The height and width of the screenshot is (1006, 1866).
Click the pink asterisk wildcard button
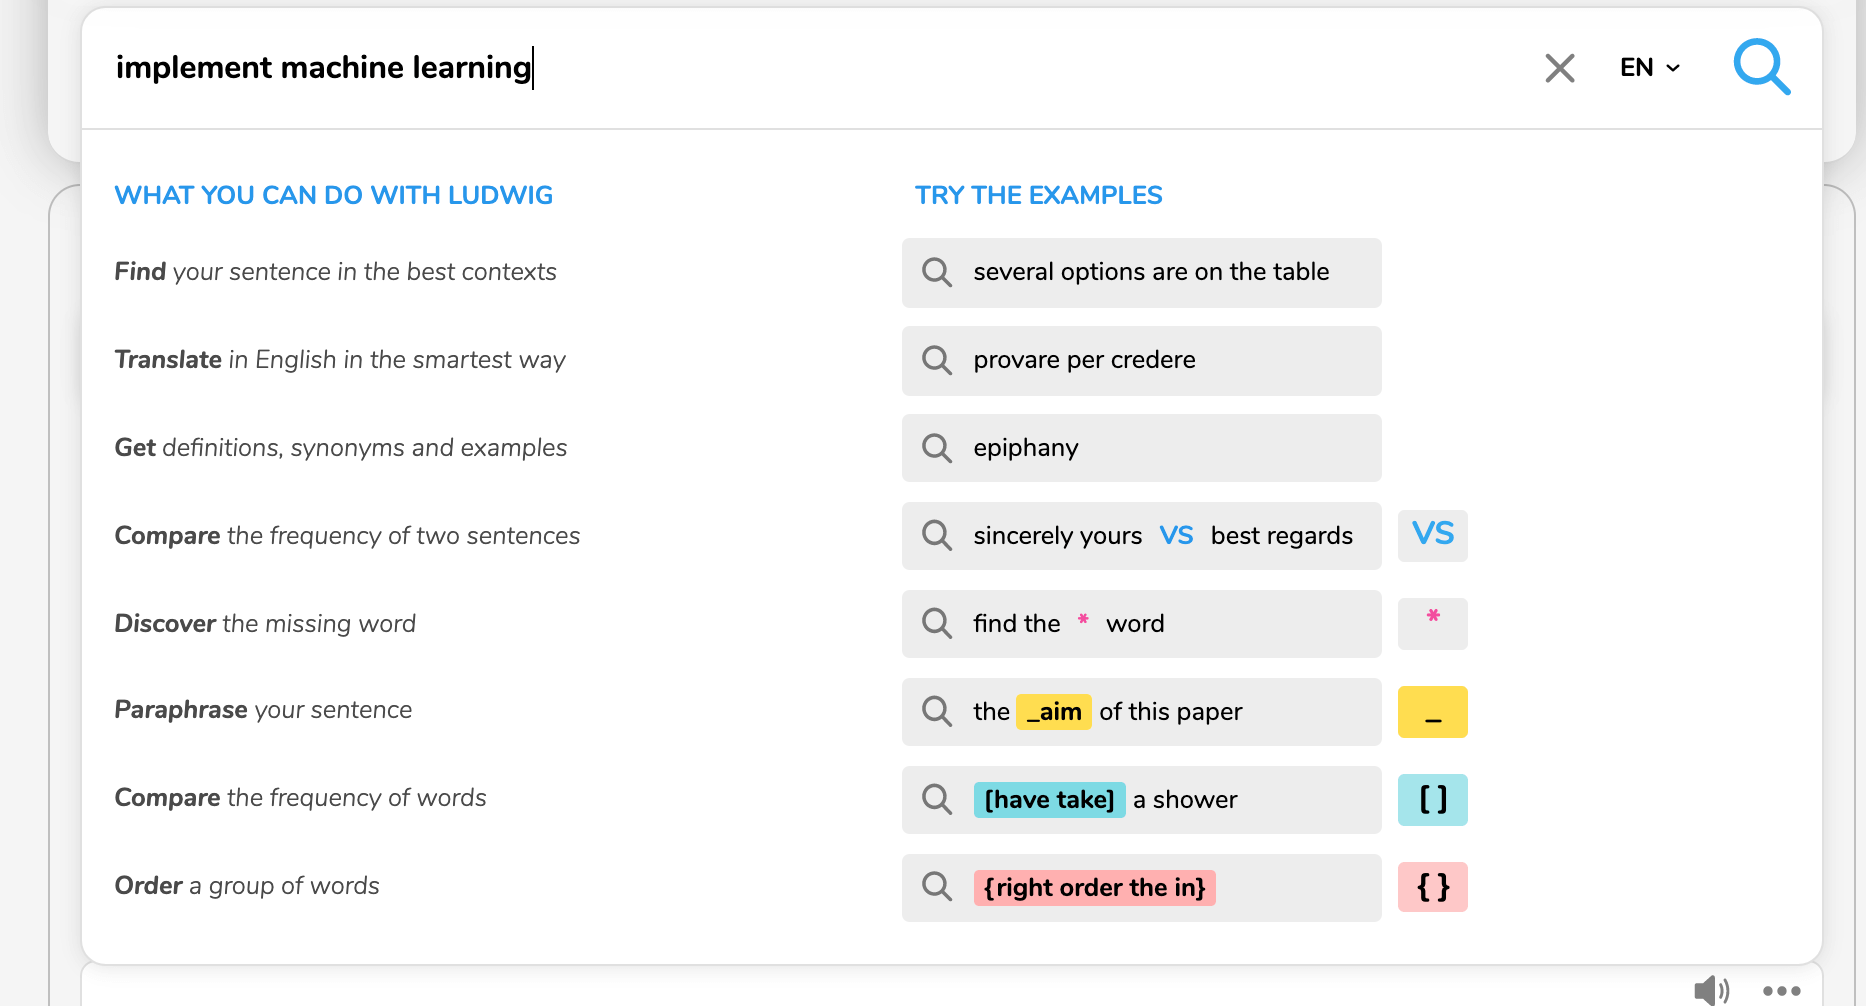(x=1433, y=623)
